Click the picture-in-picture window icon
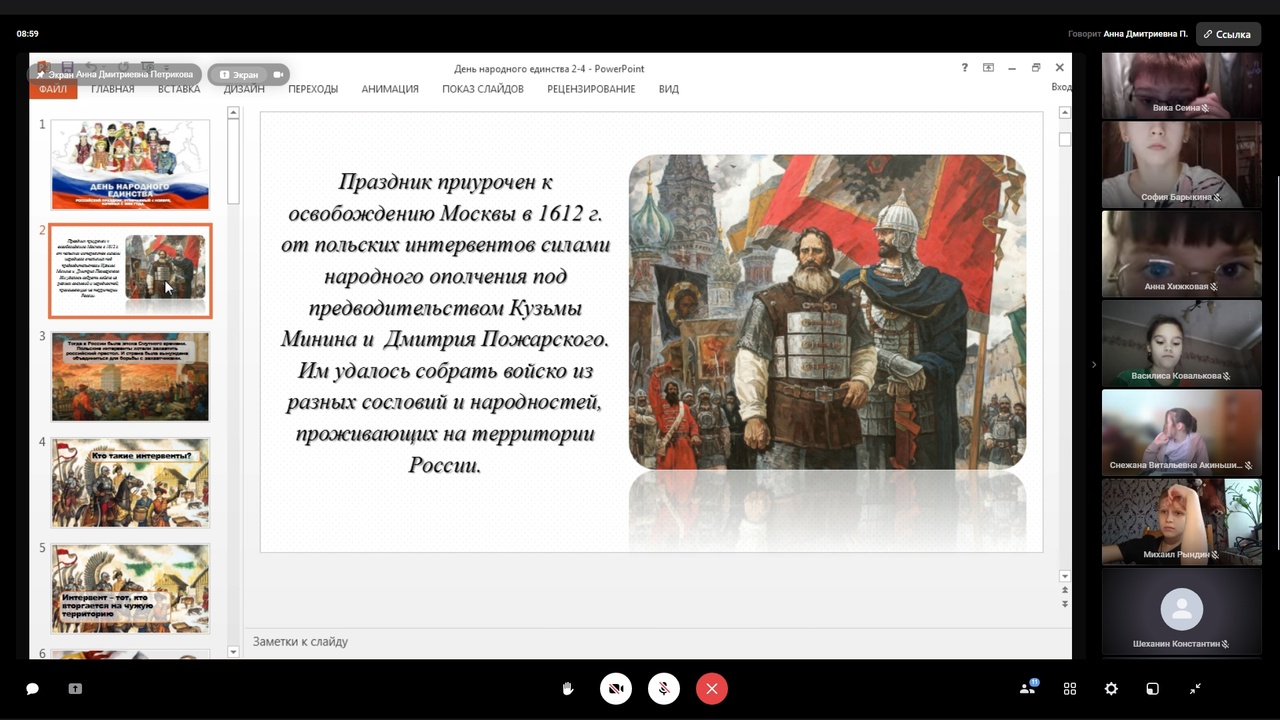 [1152, 689]
